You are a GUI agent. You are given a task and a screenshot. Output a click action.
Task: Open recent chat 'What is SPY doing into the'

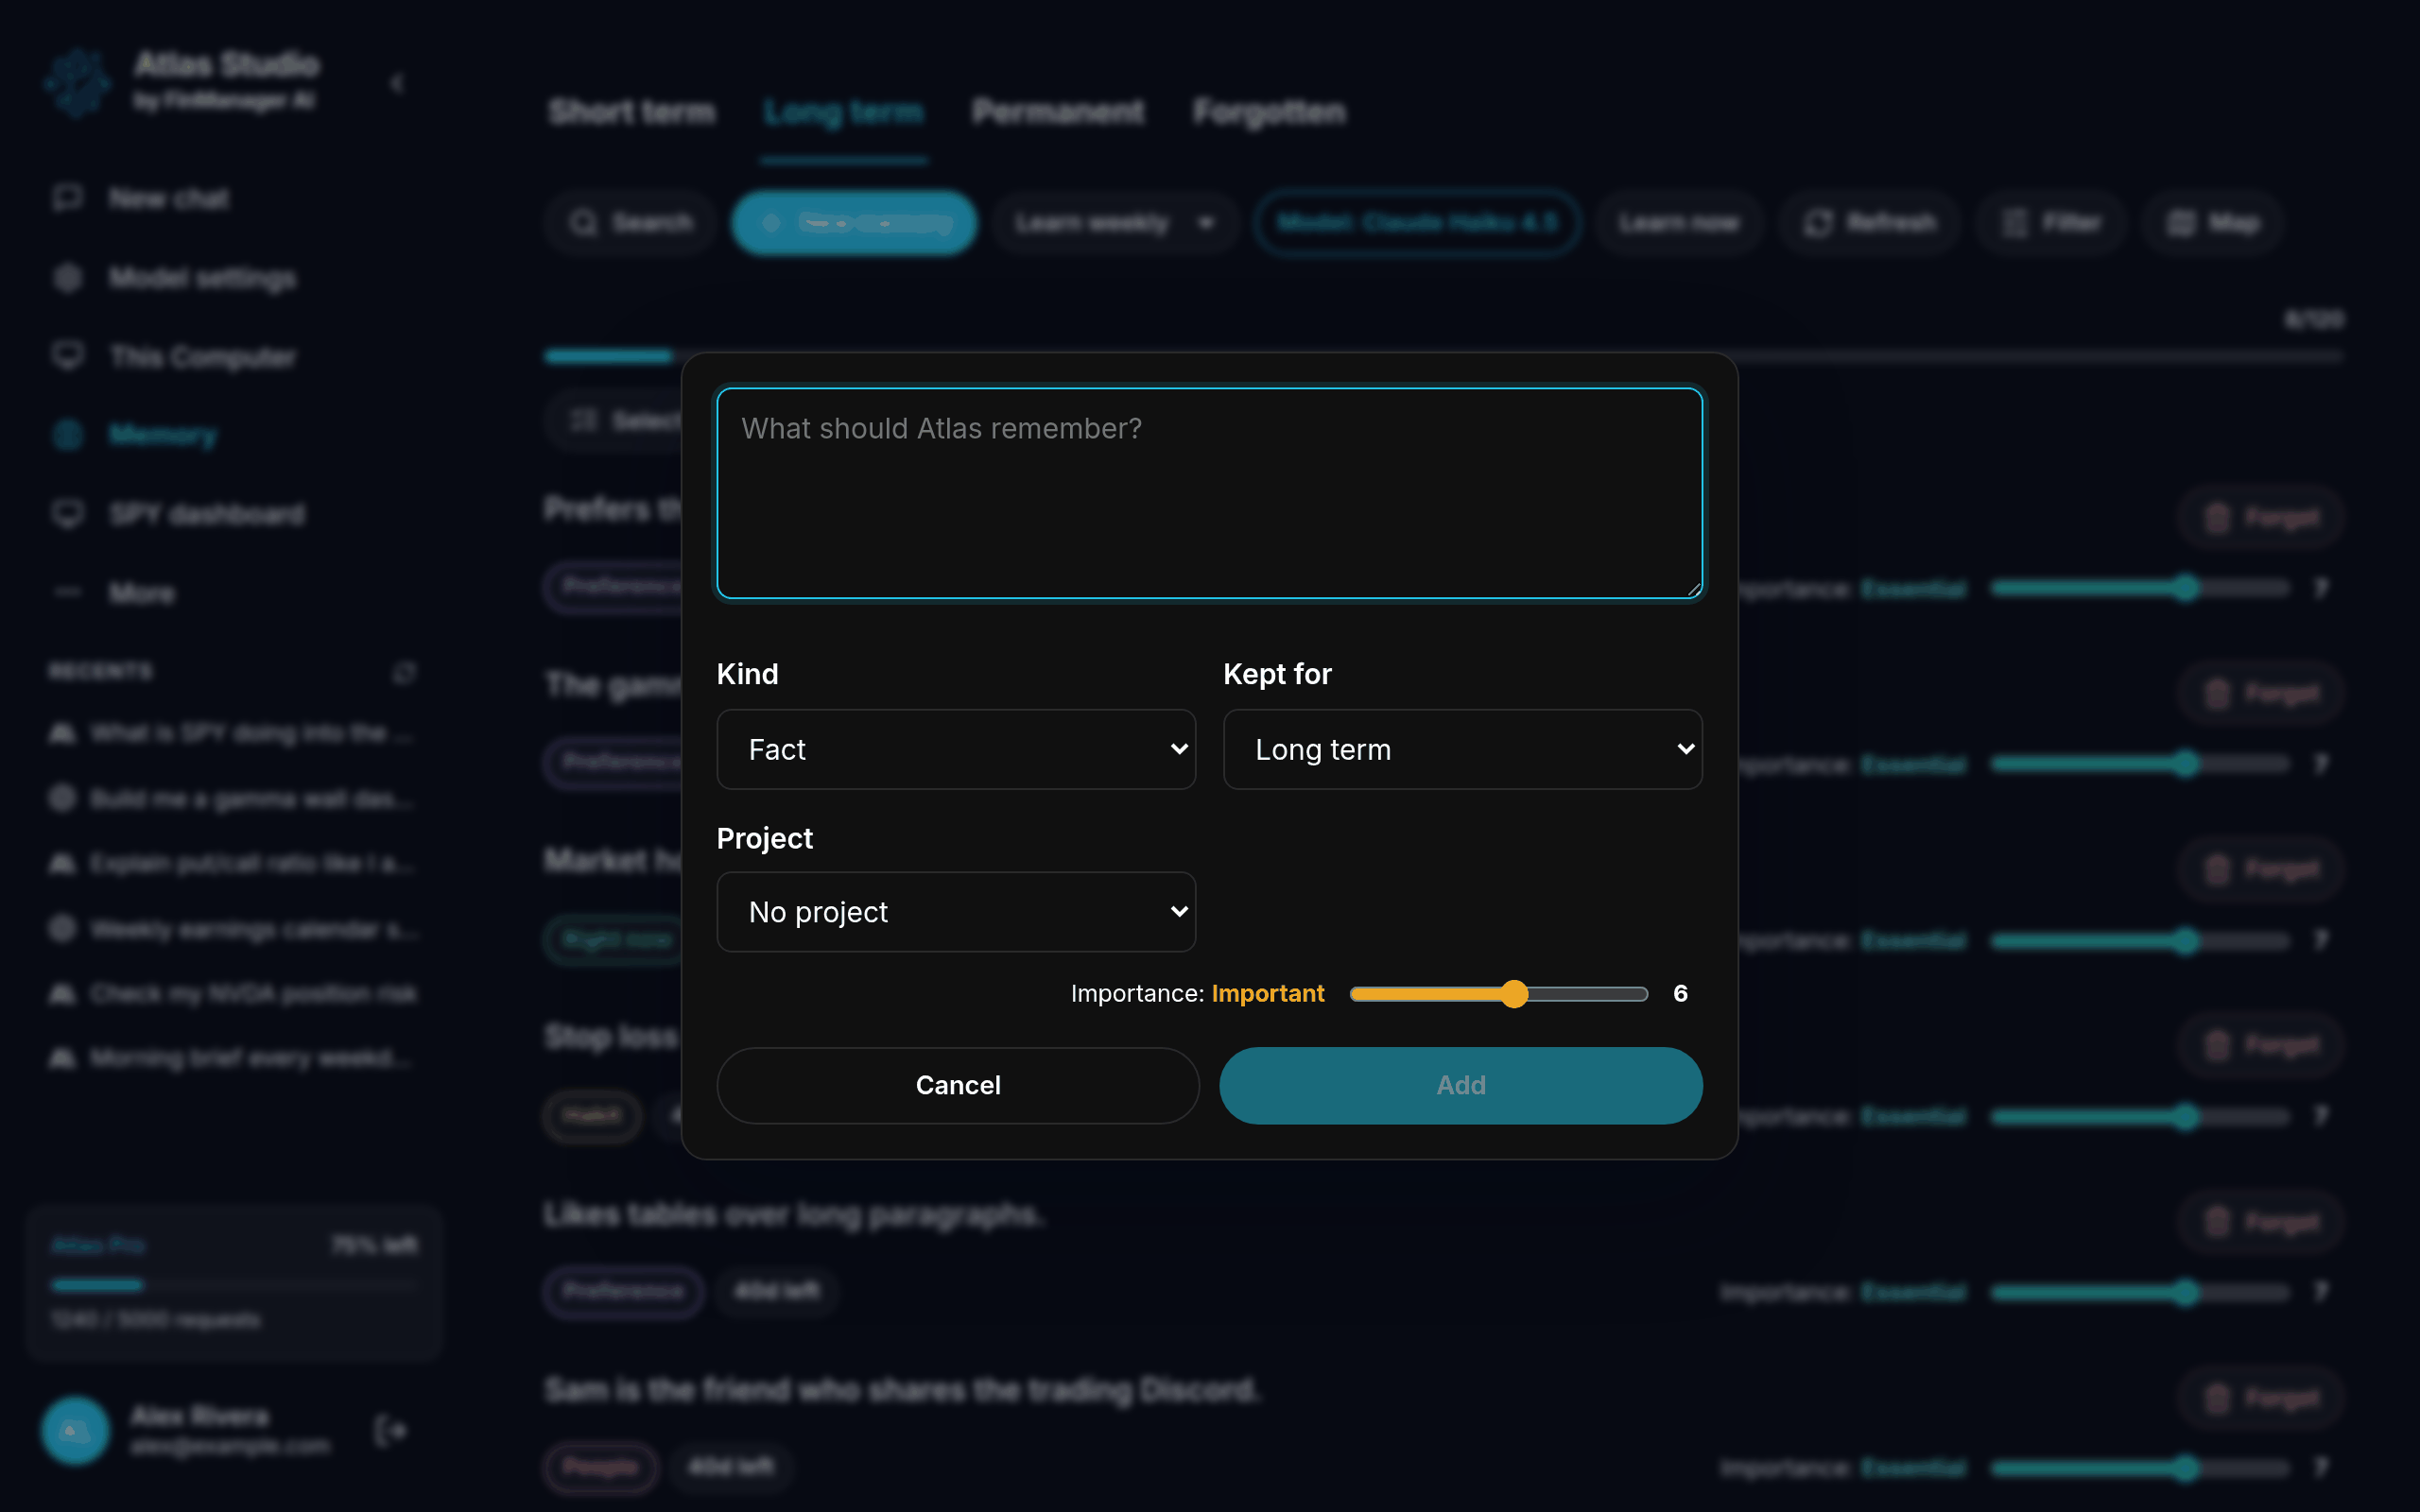coord(233,733)
